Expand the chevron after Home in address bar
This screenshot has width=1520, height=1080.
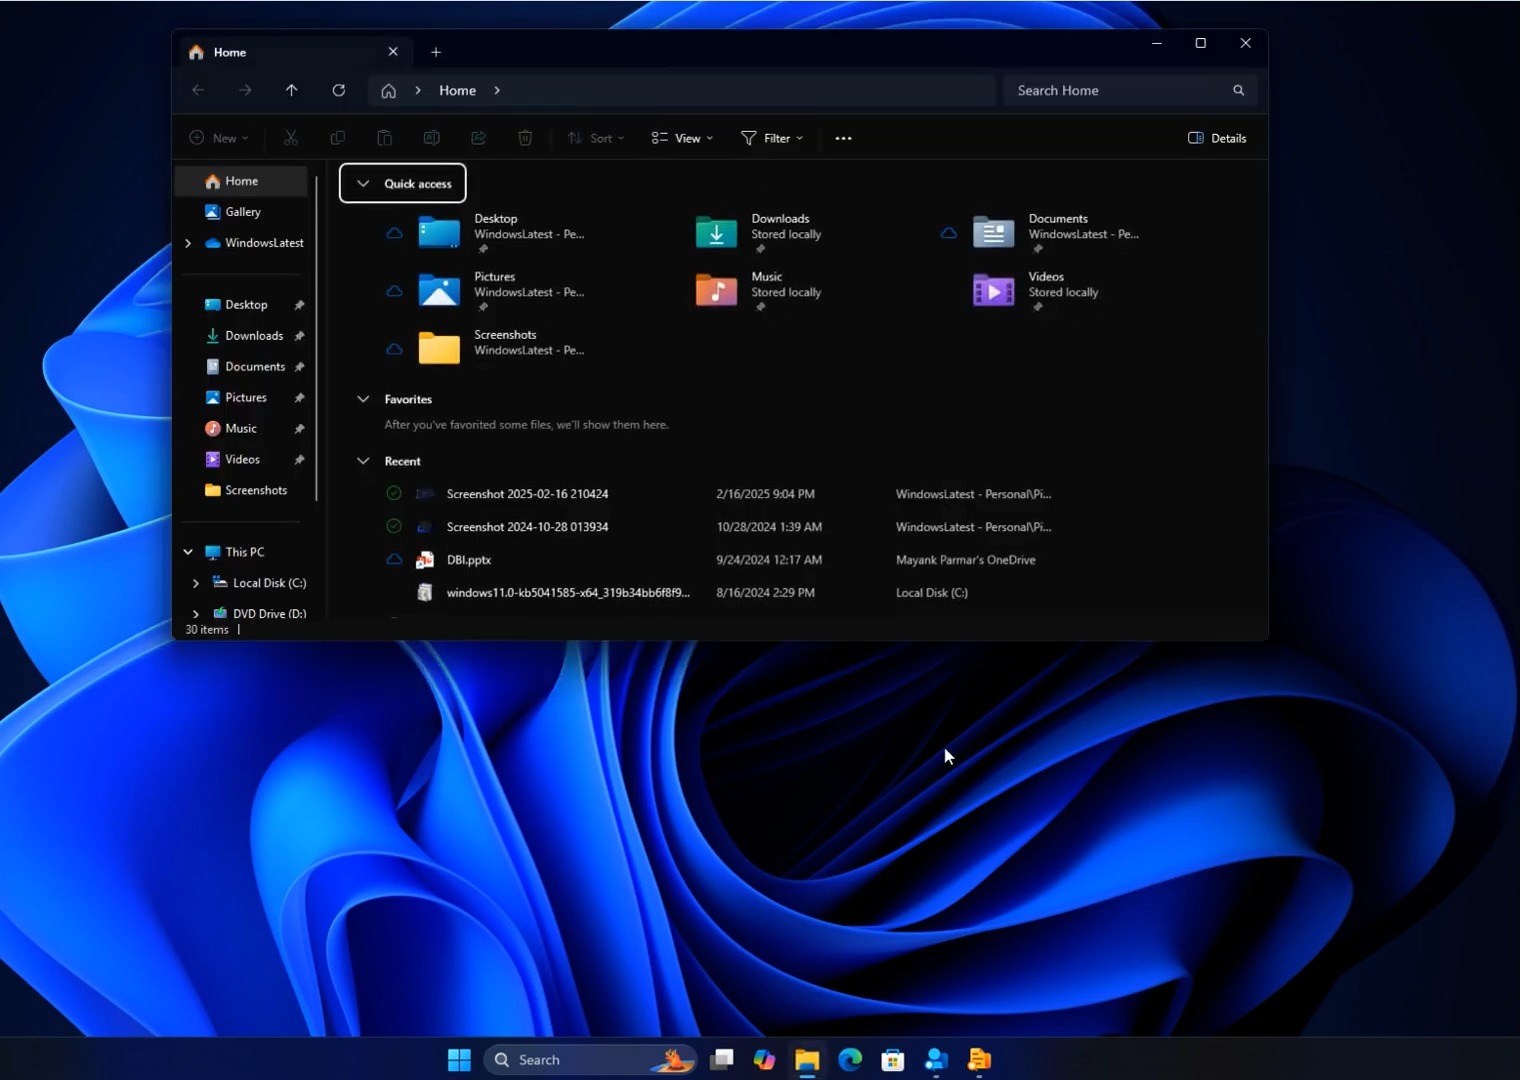pyautogui.click(x=497, y=90)
